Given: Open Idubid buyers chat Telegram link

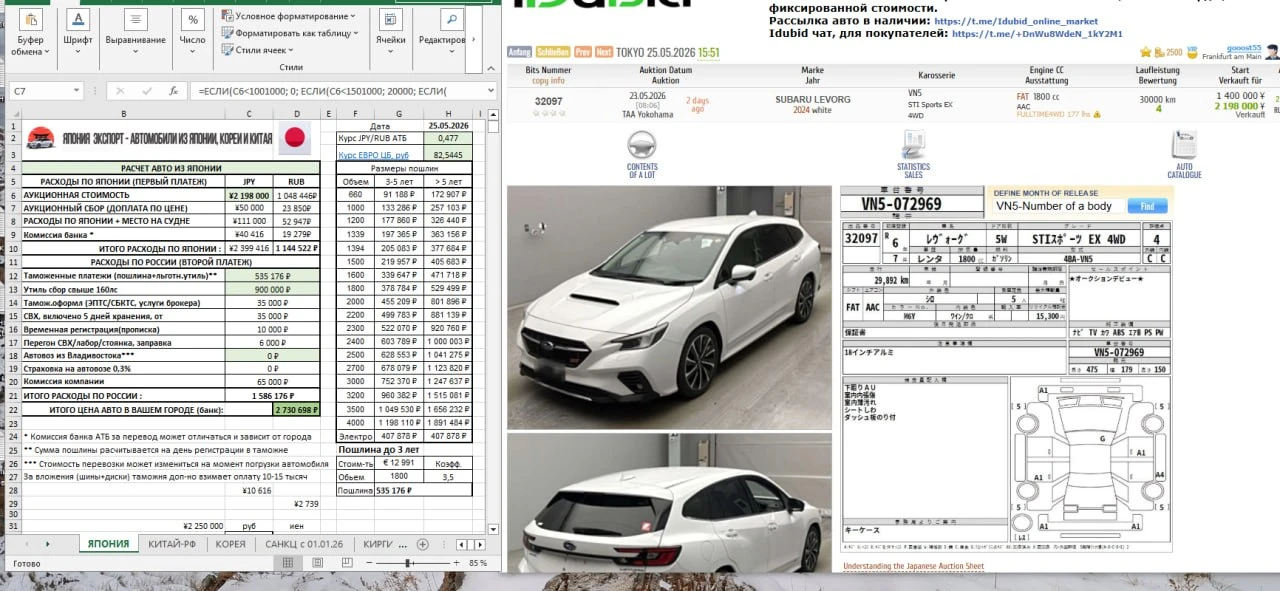Looking at the screenshot, I should coord(1037,33).
